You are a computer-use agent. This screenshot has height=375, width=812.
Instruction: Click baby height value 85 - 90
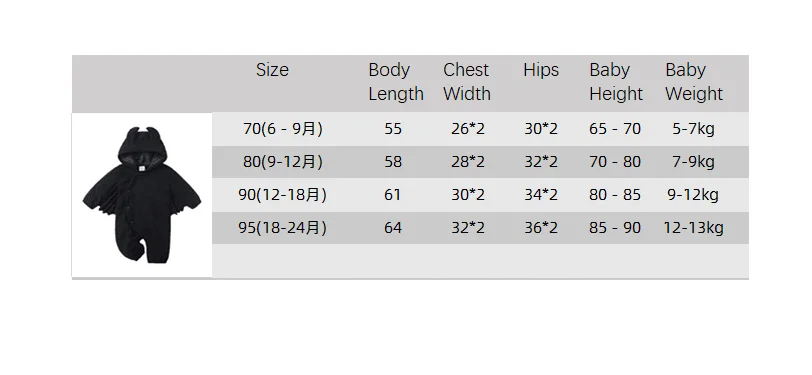coord(615,228)
